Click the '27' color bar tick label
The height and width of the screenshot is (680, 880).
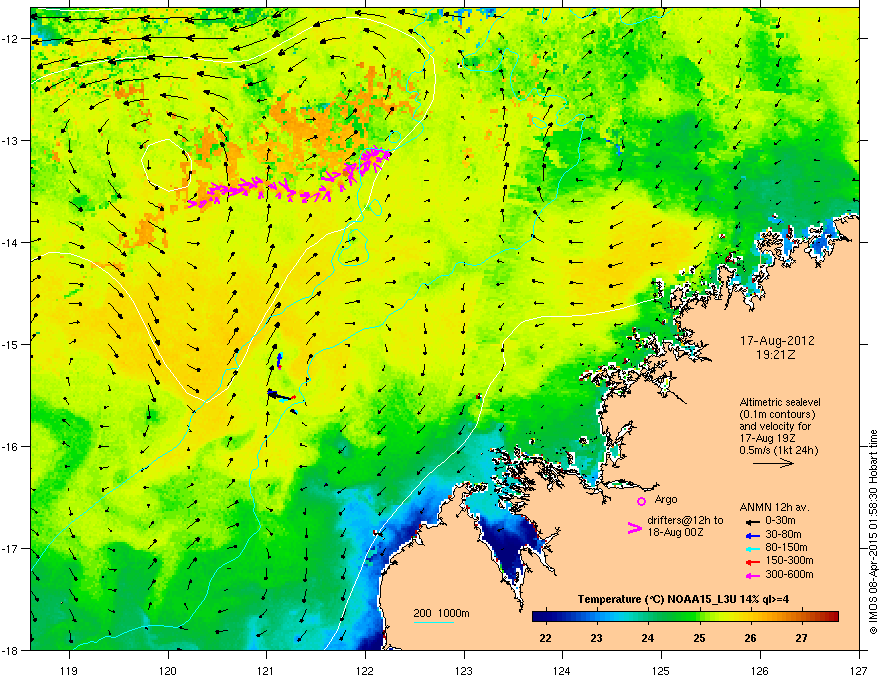click(x=801, y=638)
